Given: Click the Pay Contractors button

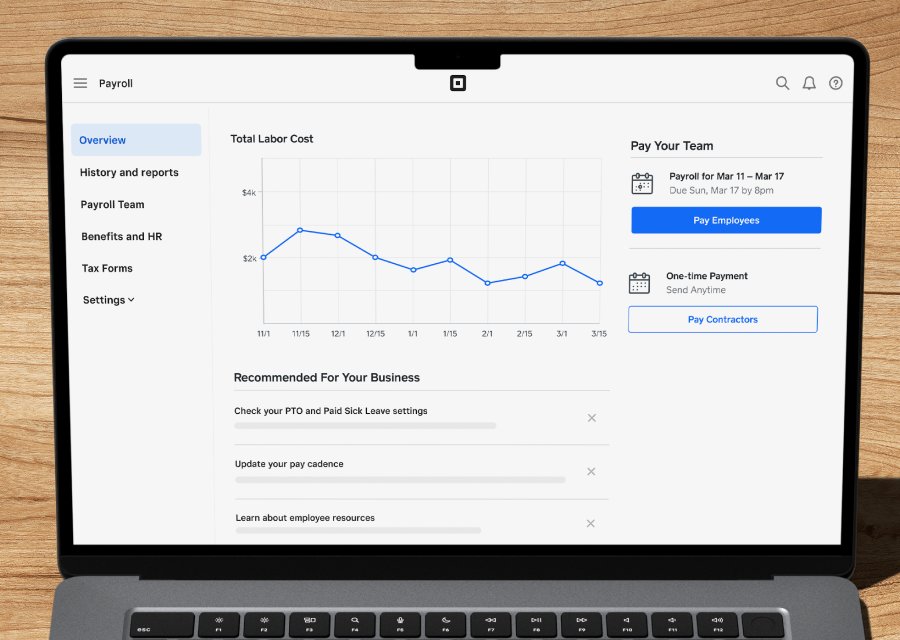Looking at the screenshot, I should (723, 319).
